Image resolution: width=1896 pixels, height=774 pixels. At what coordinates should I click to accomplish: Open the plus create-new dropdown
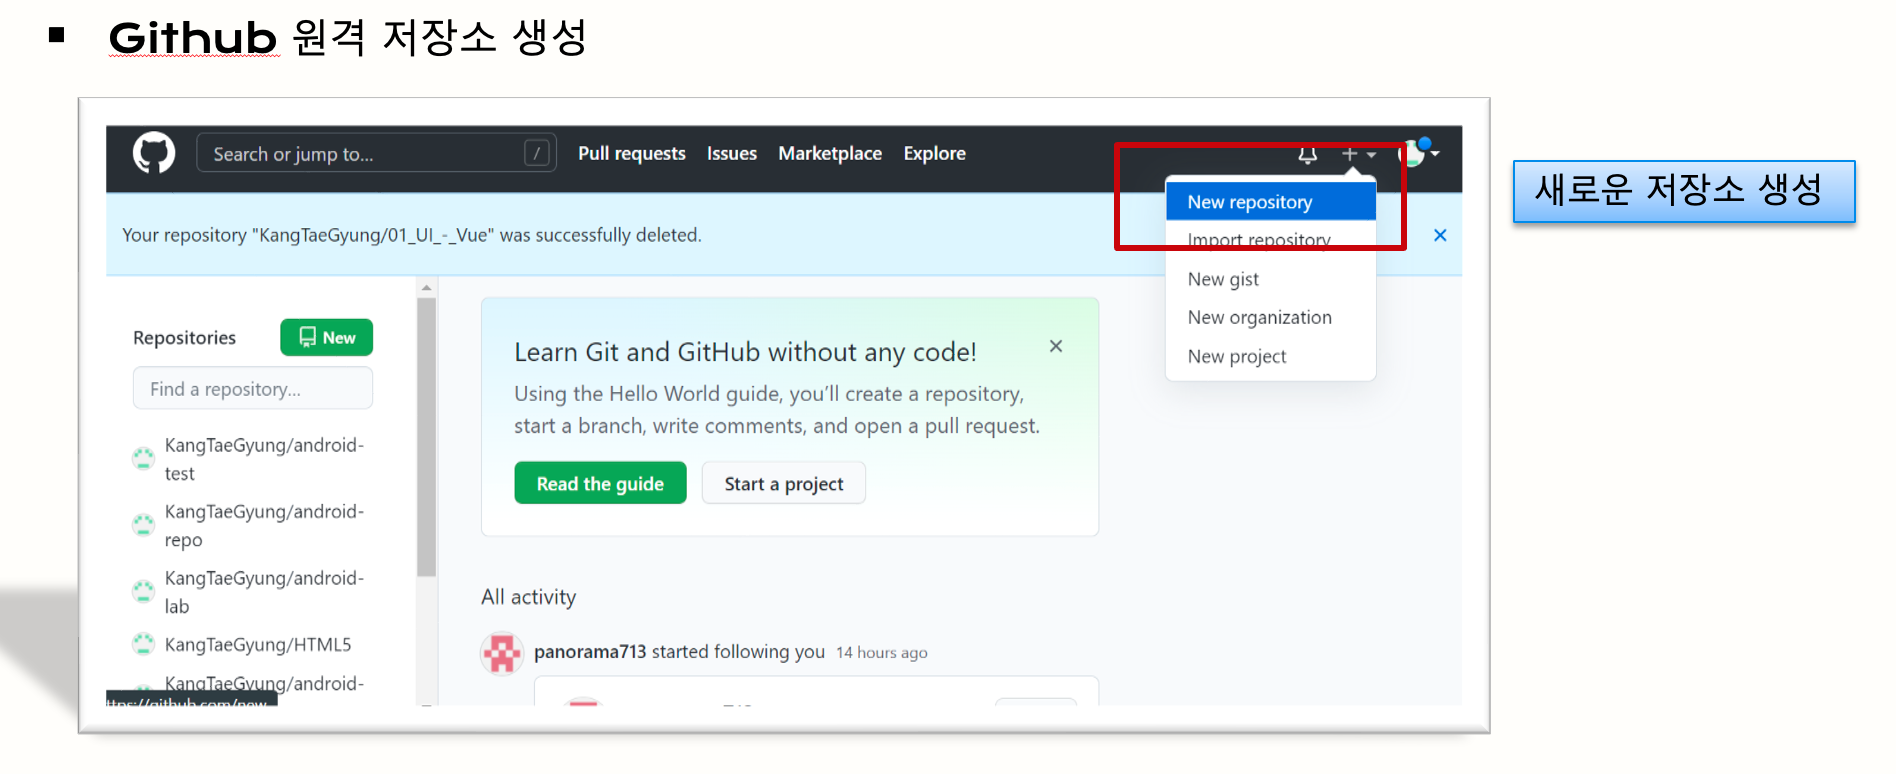tap(1359, 154)
